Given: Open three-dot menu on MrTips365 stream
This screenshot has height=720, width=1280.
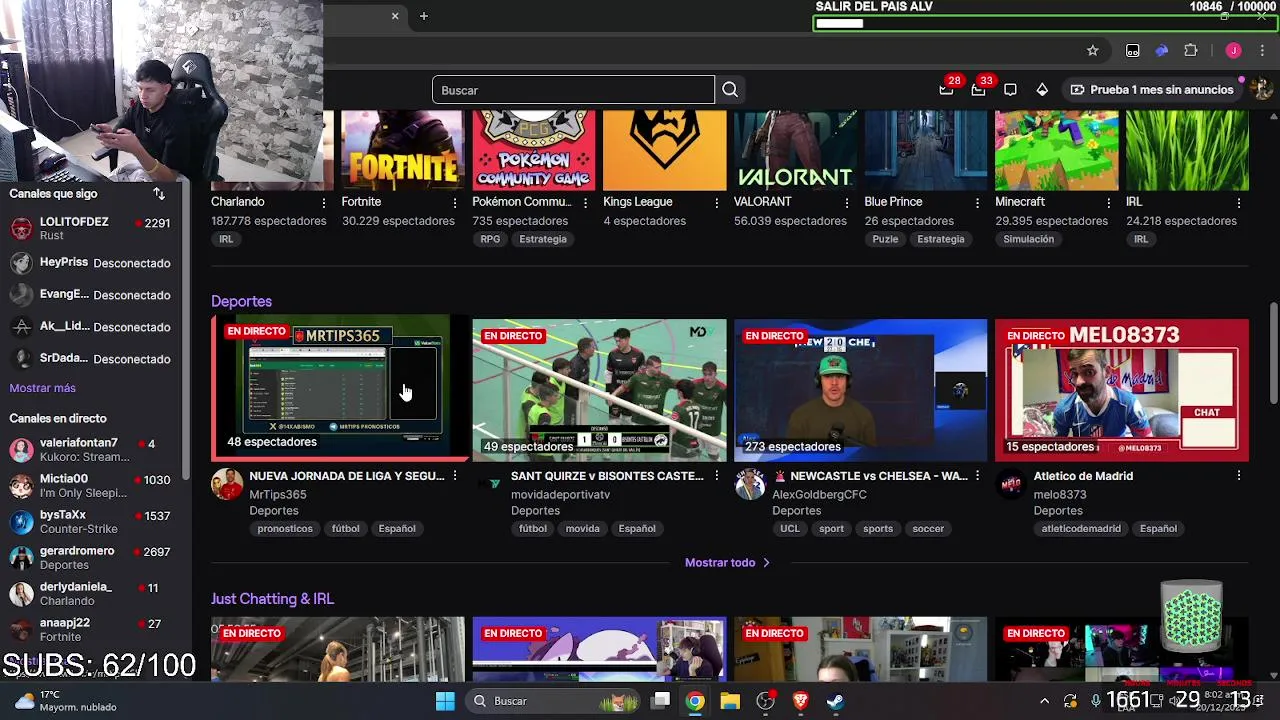Looking at the screenshot, I should pos(455,476).
